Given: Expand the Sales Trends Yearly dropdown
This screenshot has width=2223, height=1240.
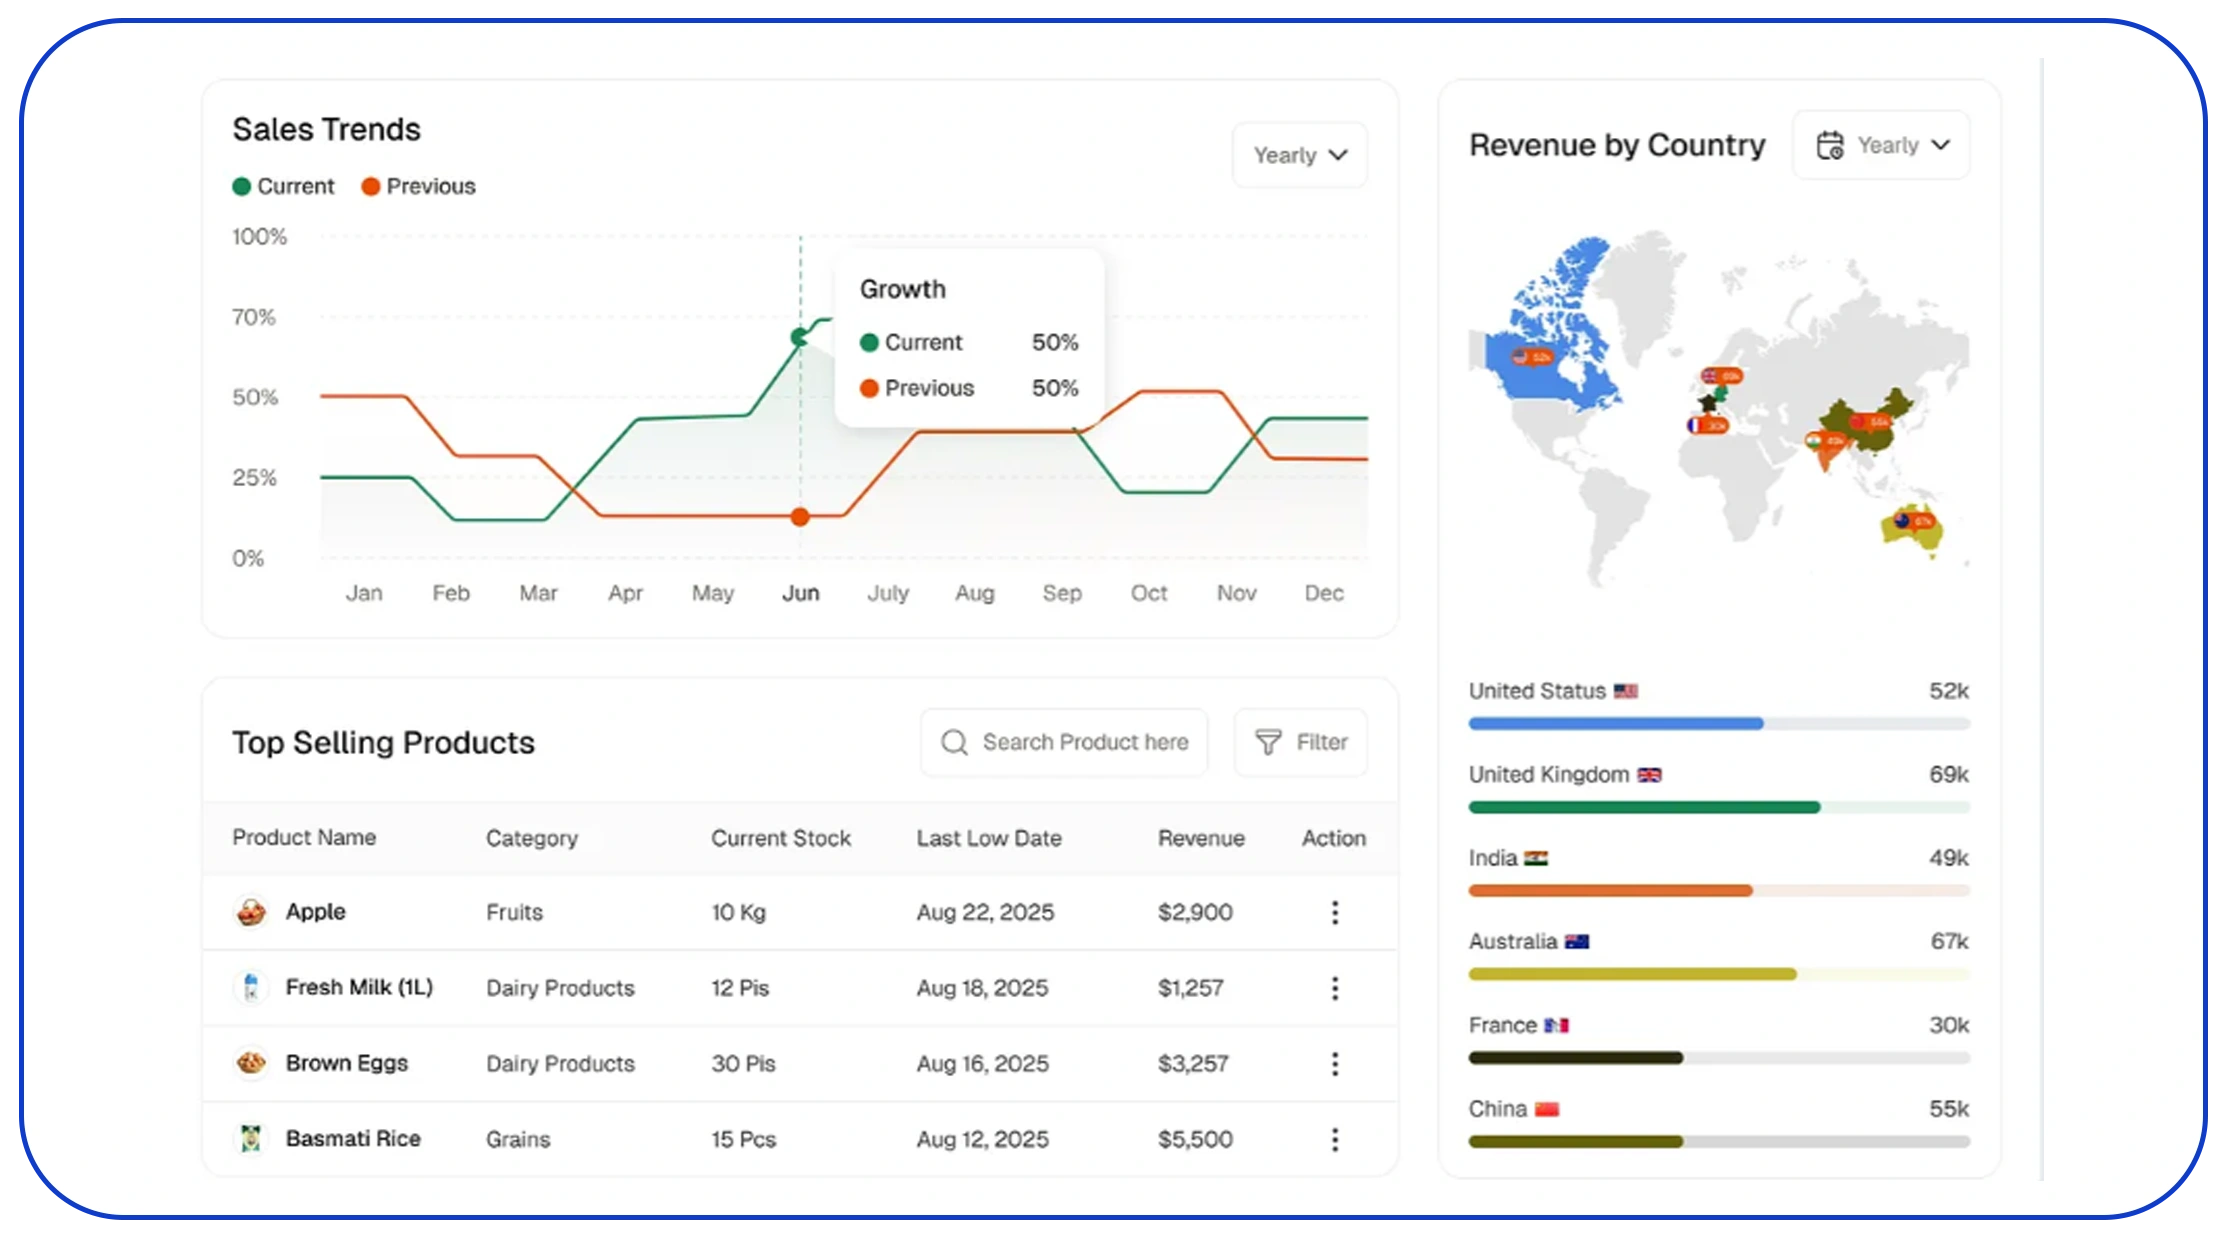Looking at the screenshot, I should point(1300,155).
